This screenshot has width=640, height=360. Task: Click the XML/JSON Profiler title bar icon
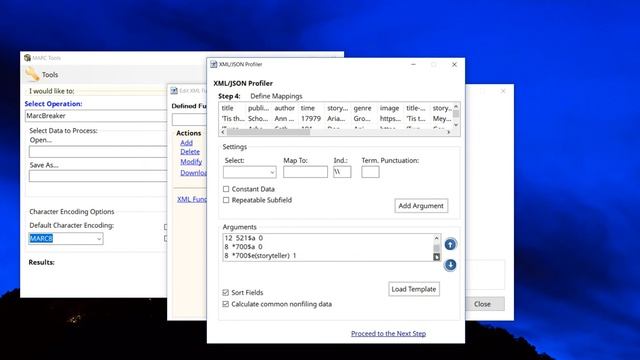pos(213,64)
